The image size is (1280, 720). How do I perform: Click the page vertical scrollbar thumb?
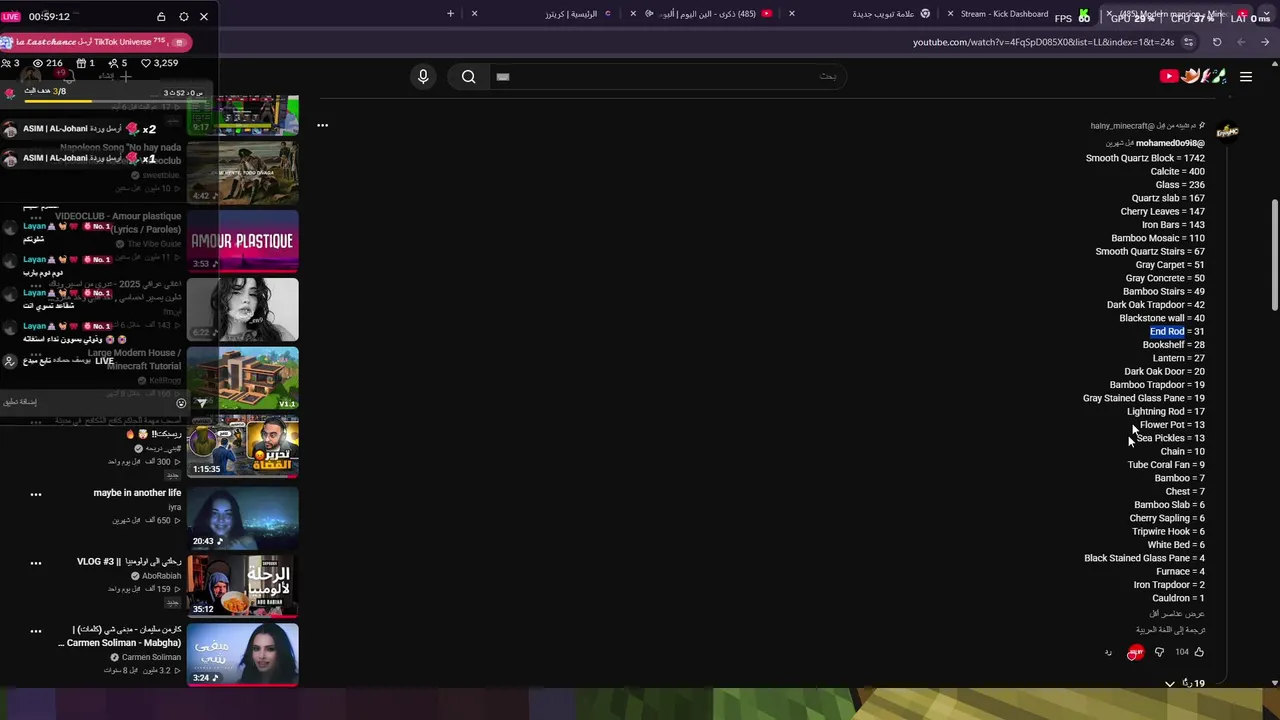coord(1274,255)
